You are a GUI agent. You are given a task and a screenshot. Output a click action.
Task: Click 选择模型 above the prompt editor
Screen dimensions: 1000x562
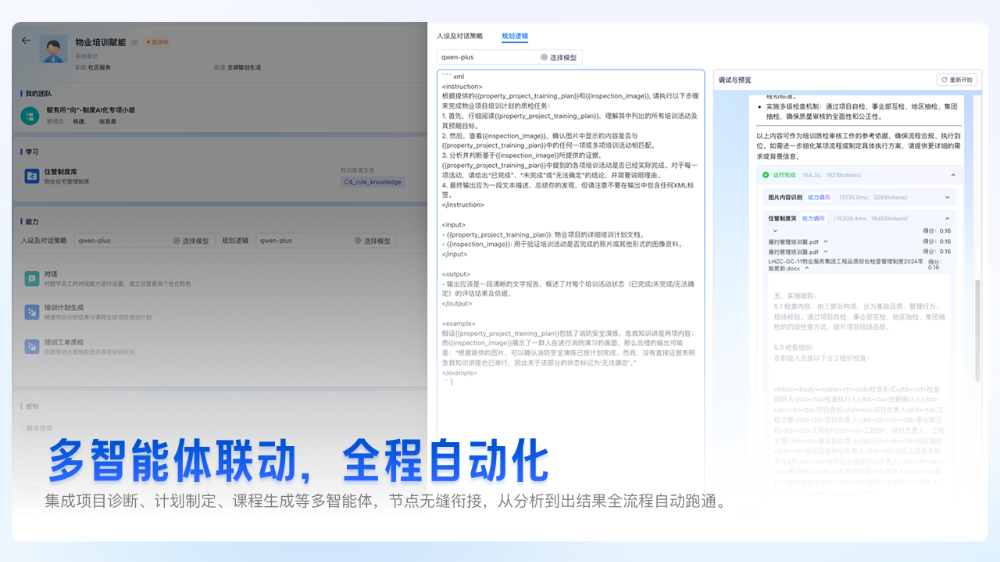(x=563, y=57)
